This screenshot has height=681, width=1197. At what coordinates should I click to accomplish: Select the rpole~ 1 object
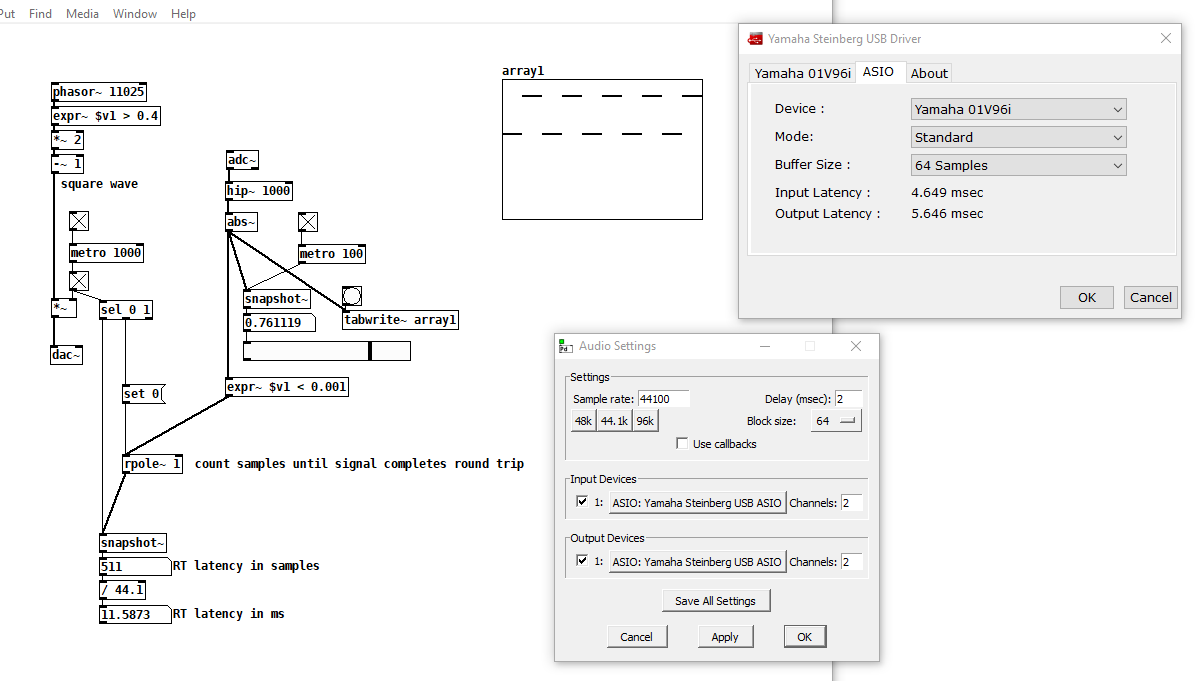(x=153, y=463)
